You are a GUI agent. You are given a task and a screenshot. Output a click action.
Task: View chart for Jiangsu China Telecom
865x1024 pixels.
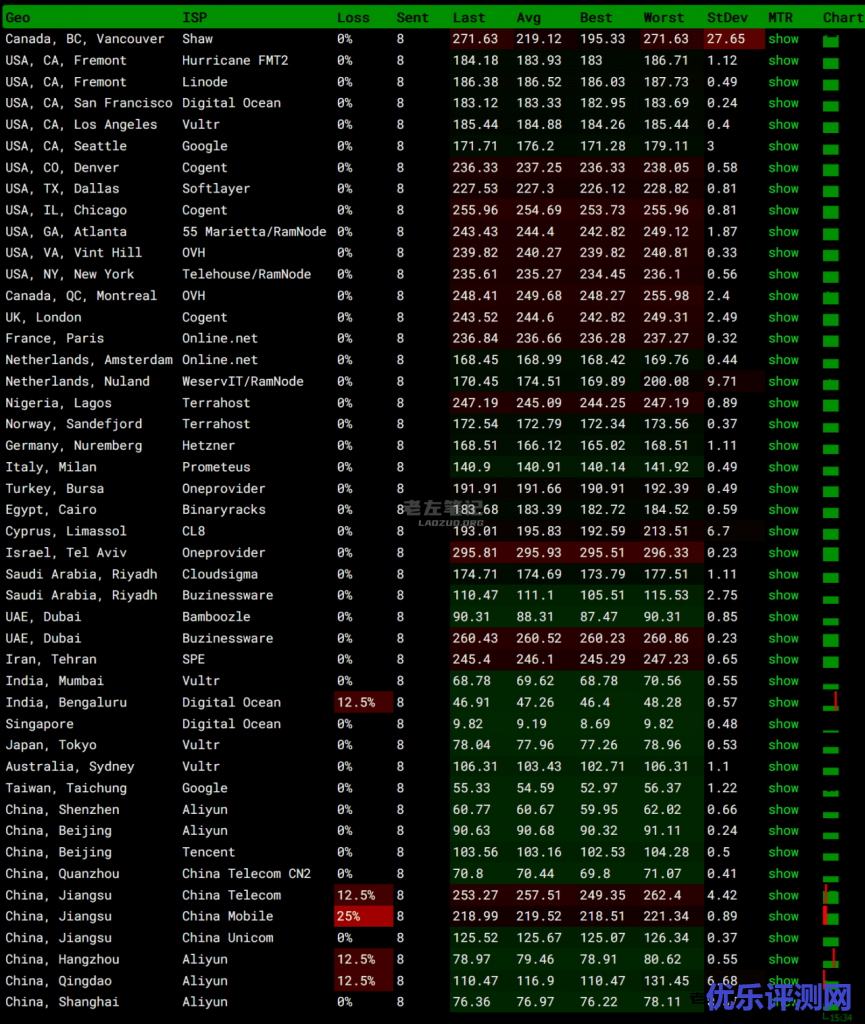point(830,895)
